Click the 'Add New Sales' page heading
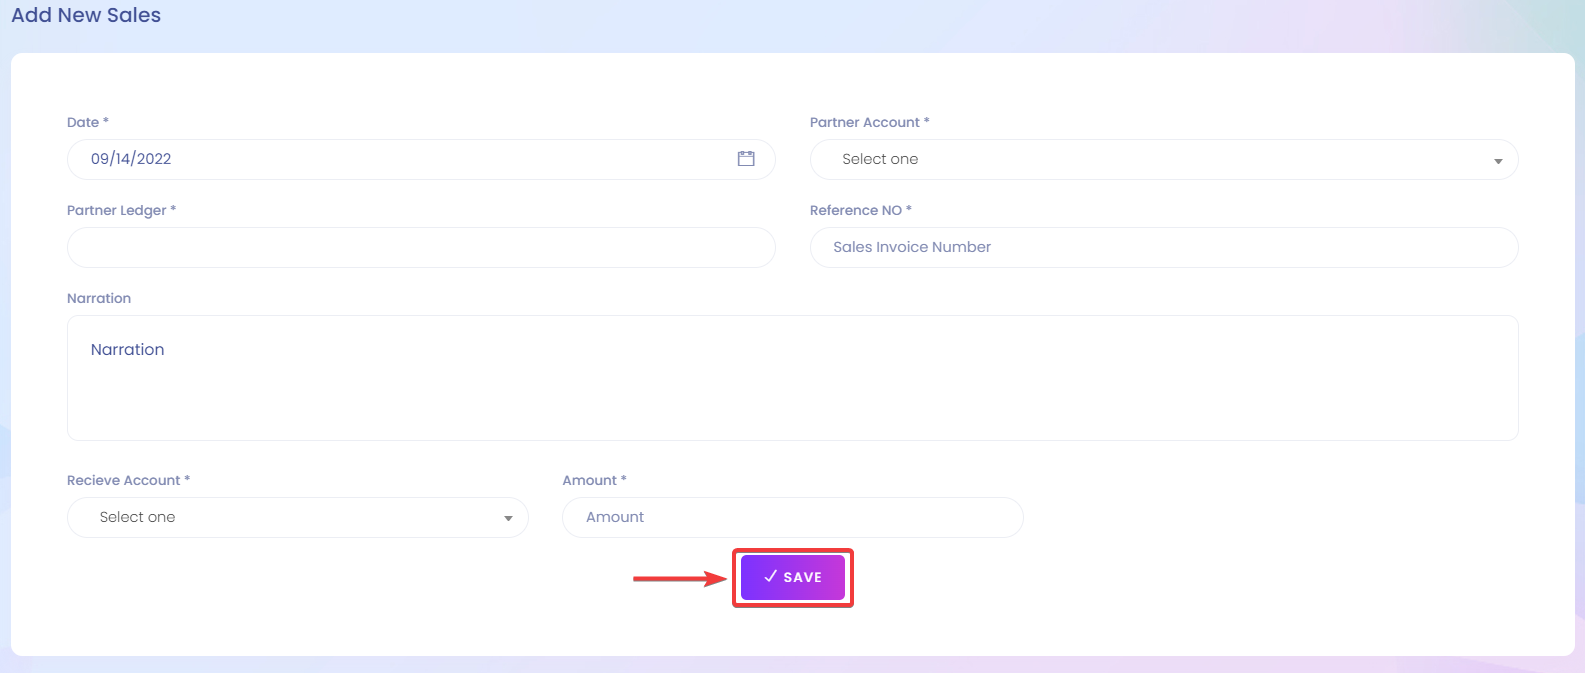 86,15
